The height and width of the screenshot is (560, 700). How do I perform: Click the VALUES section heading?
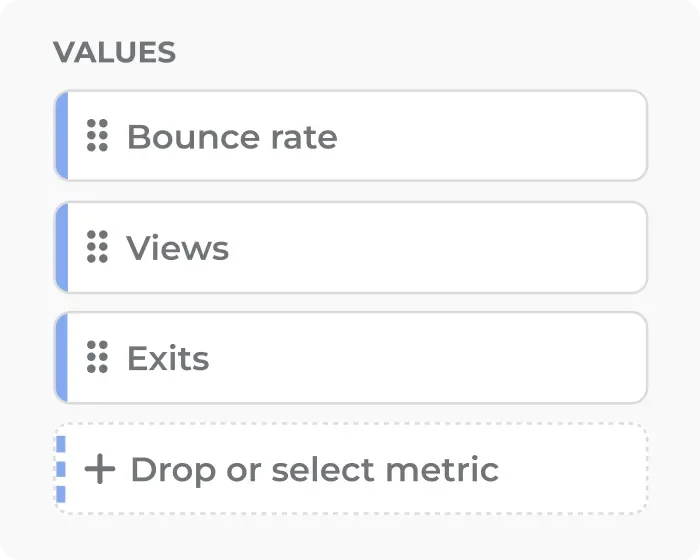(x=114, y=53)
